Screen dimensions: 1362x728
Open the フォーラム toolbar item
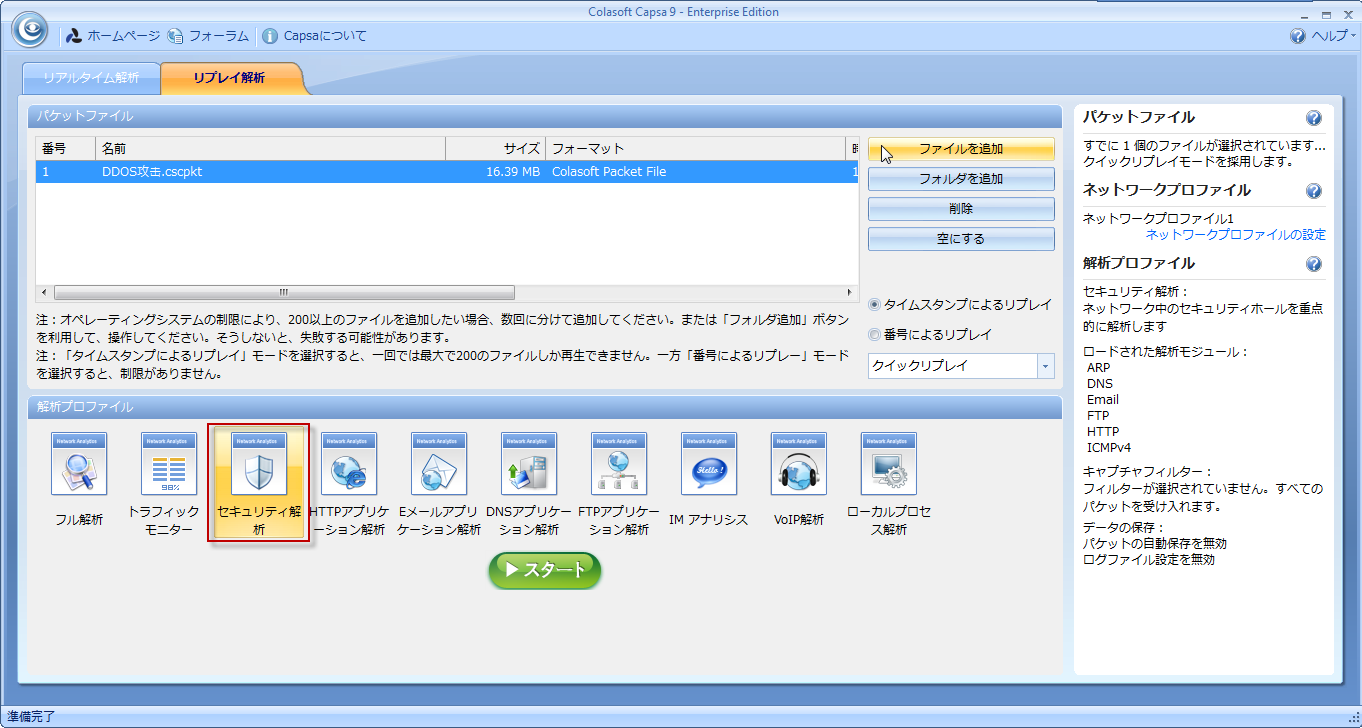pyautogui.click(x=209, y=36)
